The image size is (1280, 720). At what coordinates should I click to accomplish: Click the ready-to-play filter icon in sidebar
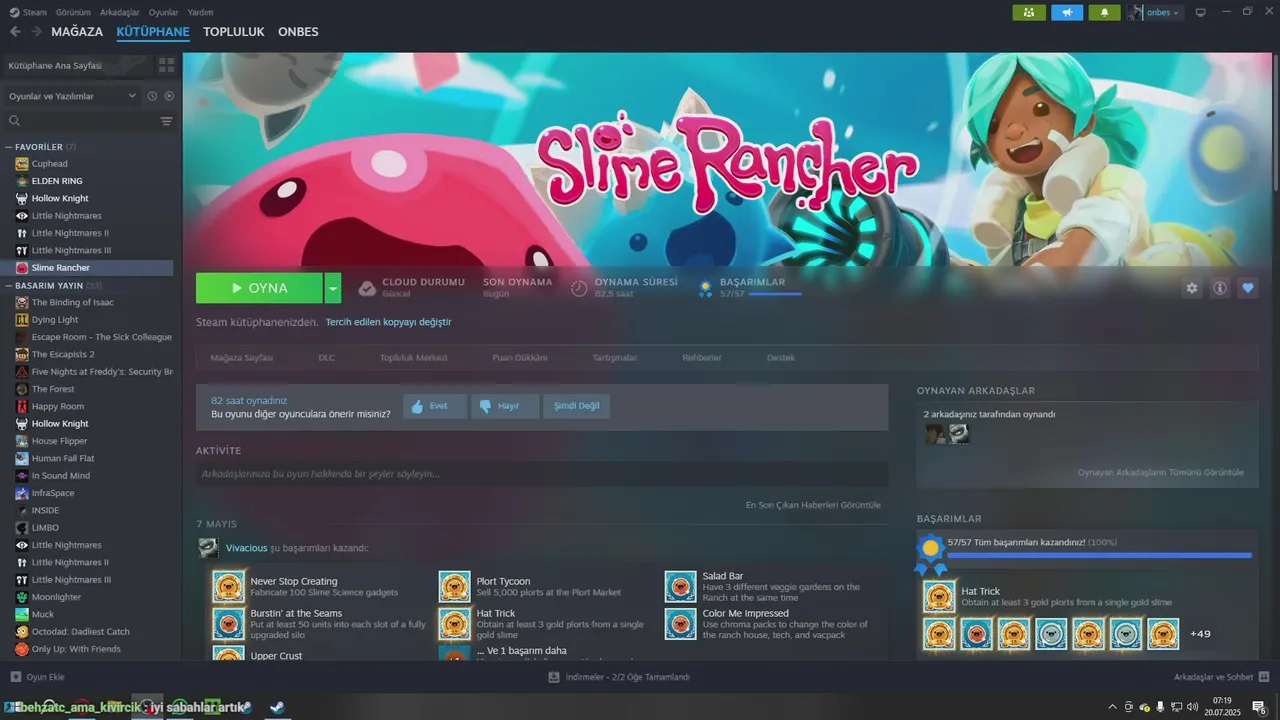[x=169, y=96]
